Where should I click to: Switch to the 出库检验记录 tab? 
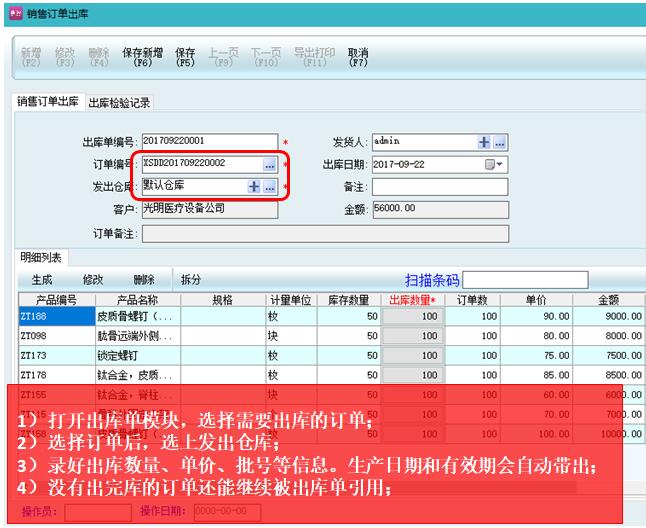(119, 103)
